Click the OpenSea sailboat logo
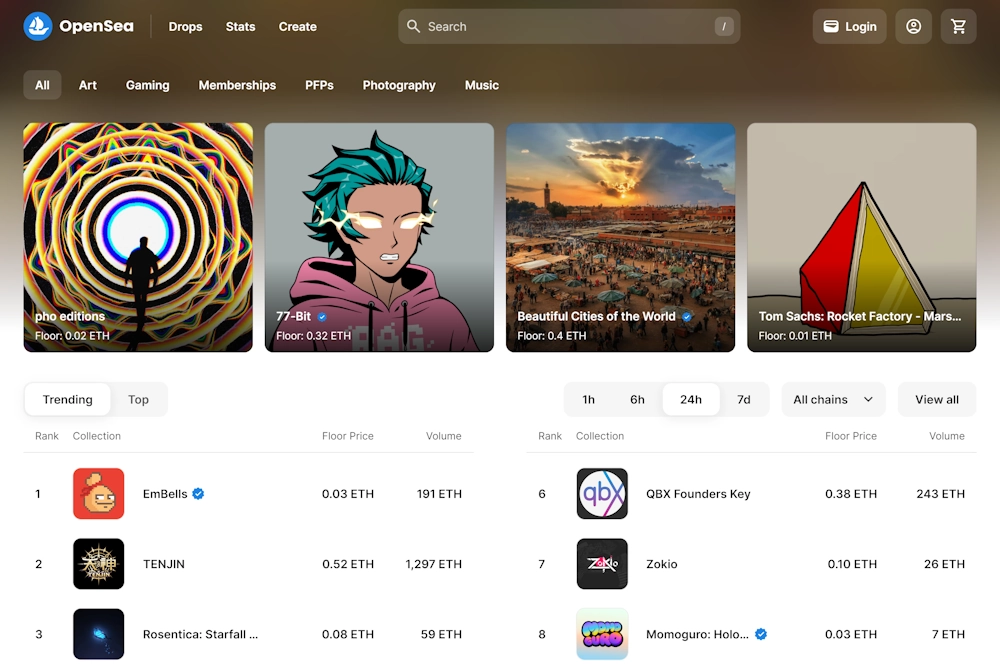This screenshot has height=667, width=1000. tap(38, 27)
